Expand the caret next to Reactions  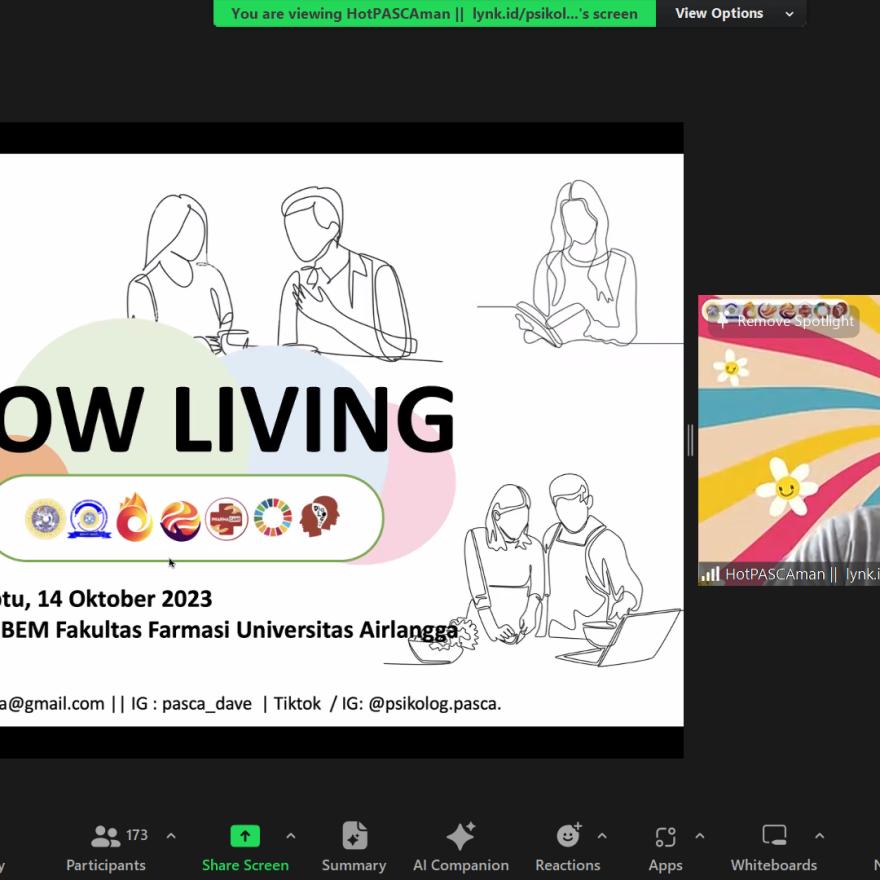[x=602, y=836]
